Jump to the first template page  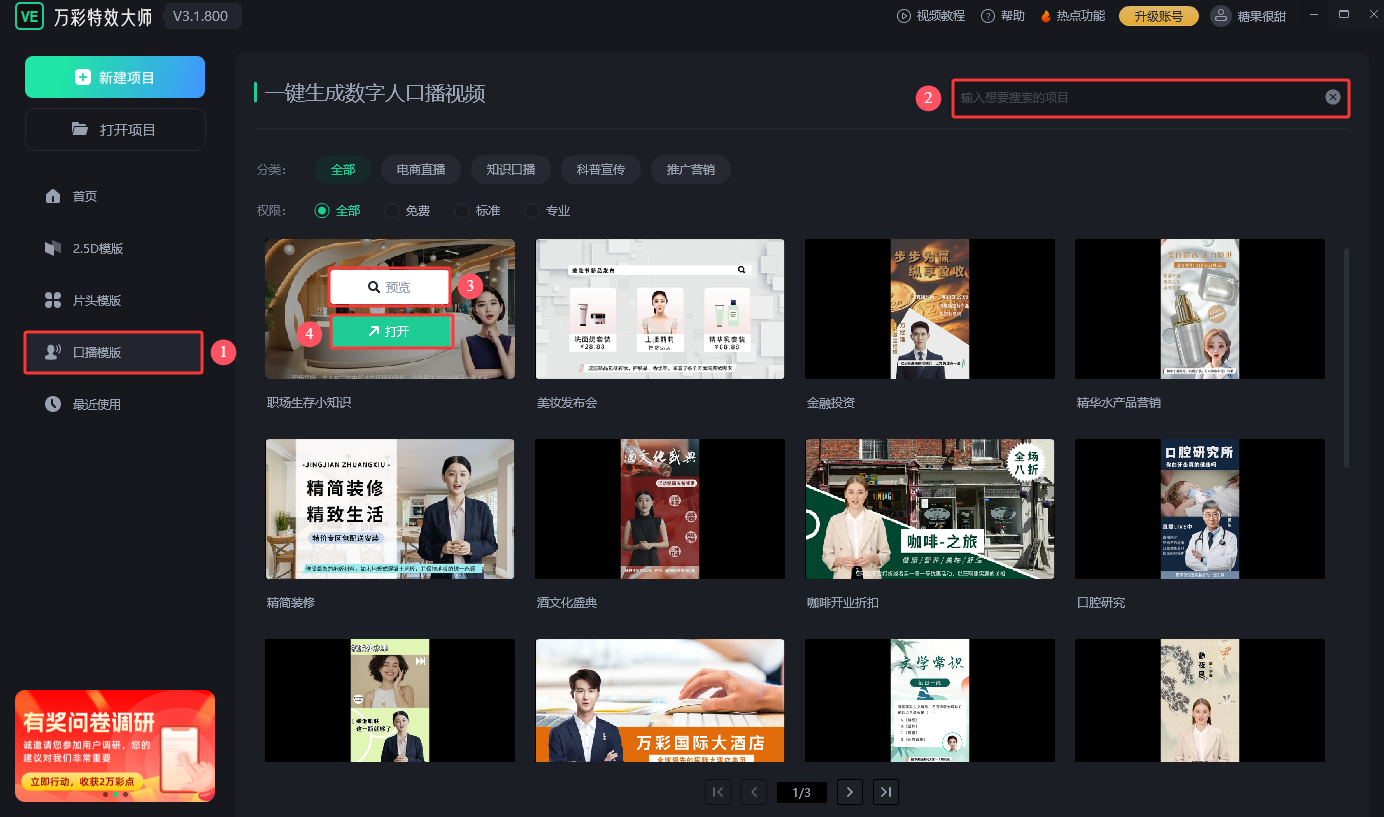tap(717, 792)
